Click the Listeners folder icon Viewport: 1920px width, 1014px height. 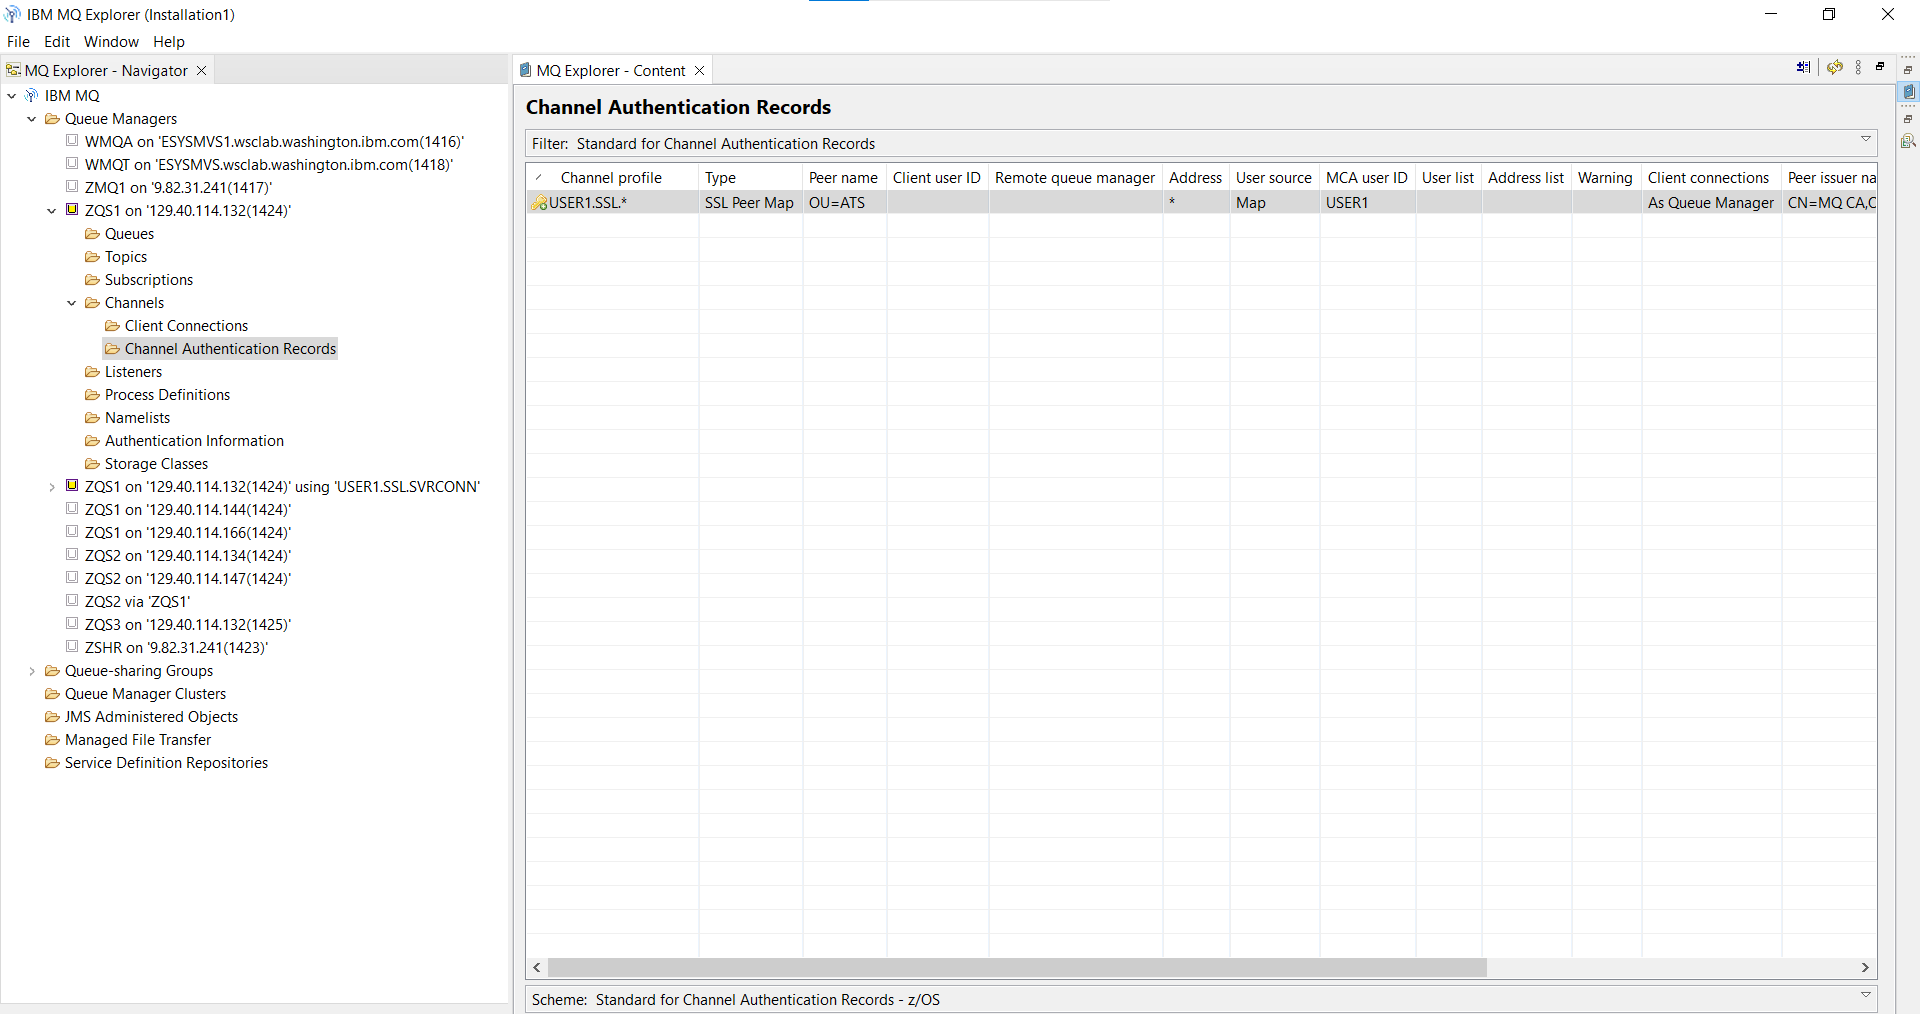click(x=92, y=372)
